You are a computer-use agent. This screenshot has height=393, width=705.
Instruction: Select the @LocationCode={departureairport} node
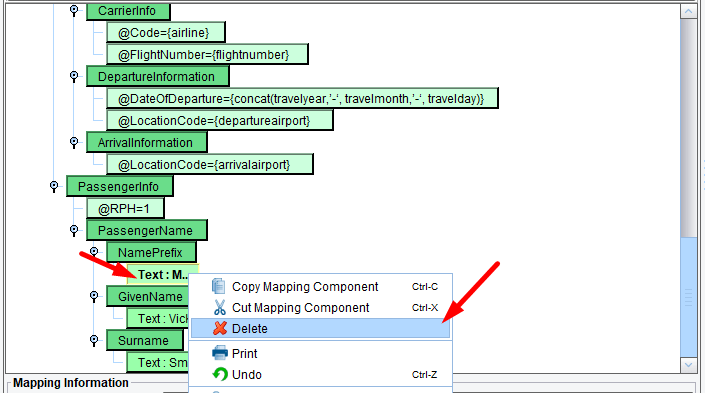pos(220,121)
